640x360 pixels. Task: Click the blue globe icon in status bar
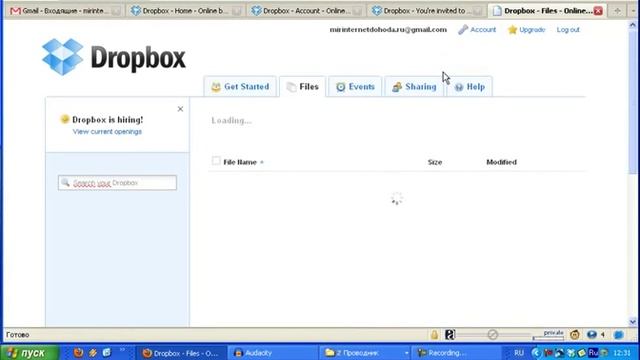pos(591,335)
